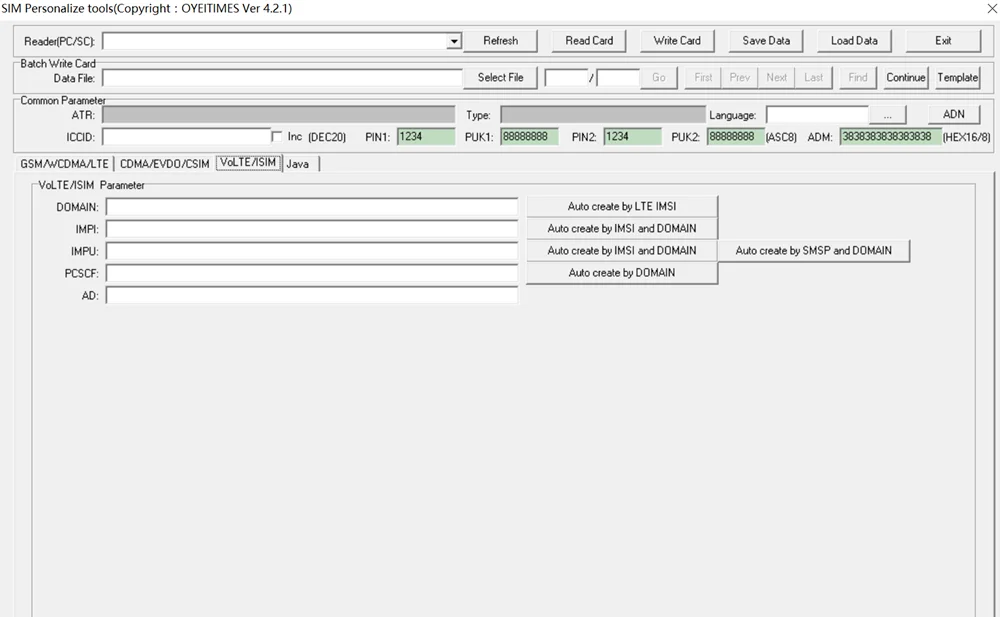
Task: Expand the reader selection combo box
Action: tap(453, 41)
